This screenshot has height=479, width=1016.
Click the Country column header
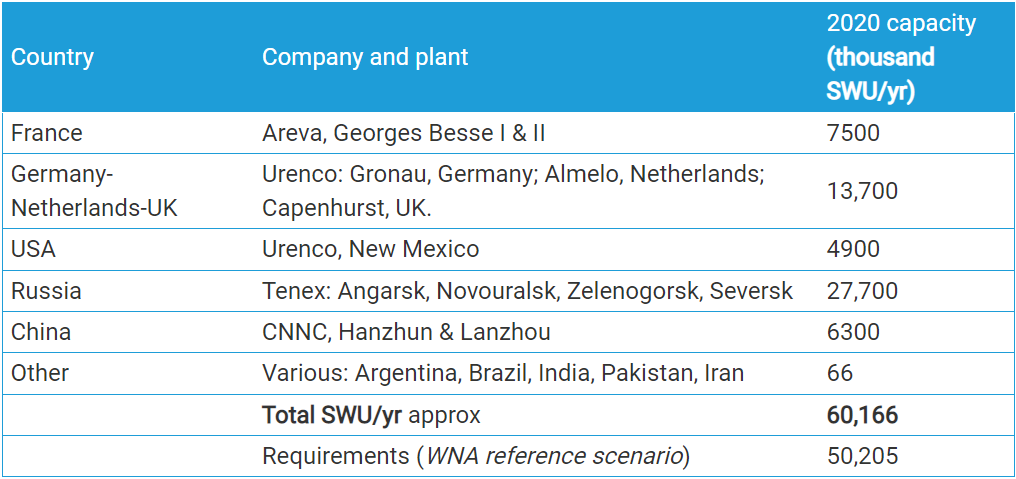(x=52, y=57)
